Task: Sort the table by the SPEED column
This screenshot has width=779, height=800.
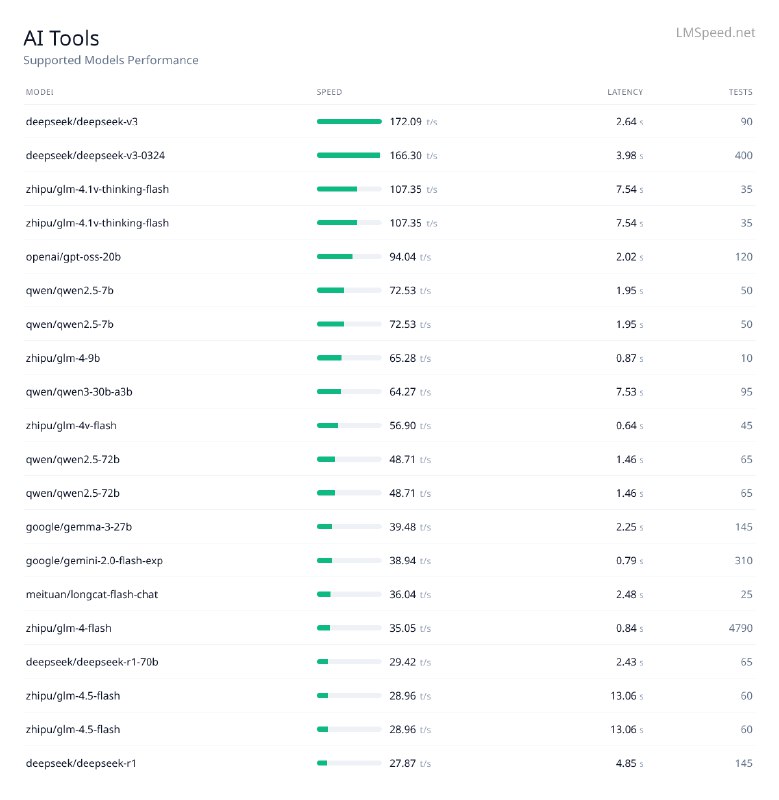Action: [x=329, y=92]
